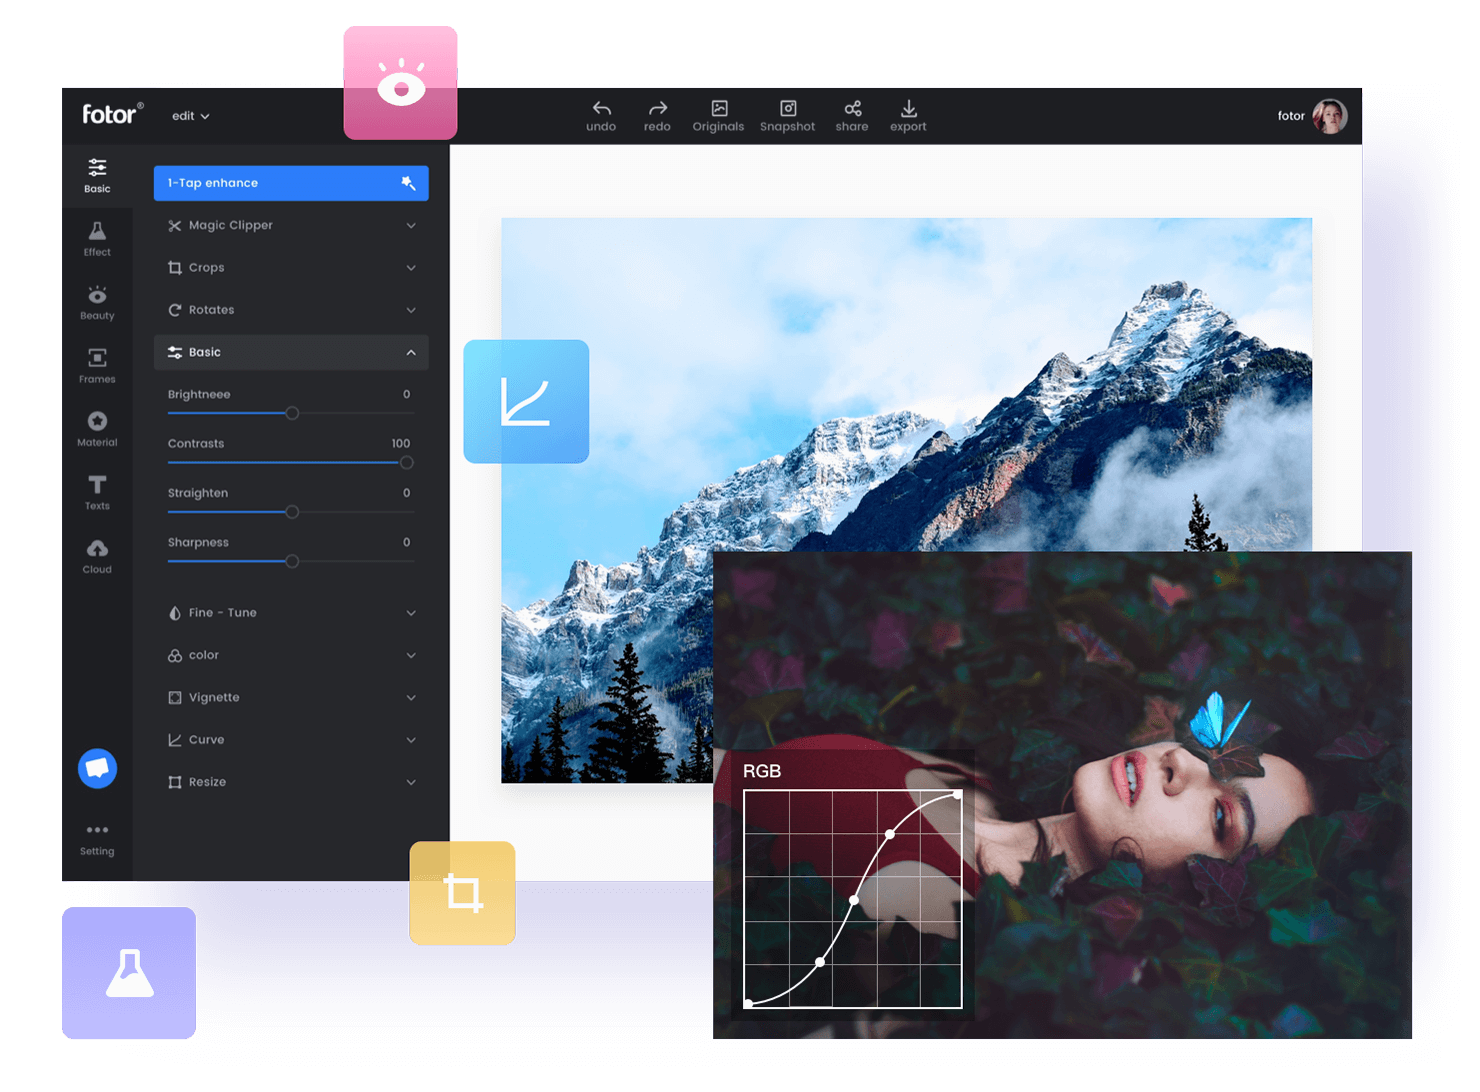The height and width of the screenshot is (1092, 1480).
Task: Click the Basic section sliders icon
Action: click(175, 352)
